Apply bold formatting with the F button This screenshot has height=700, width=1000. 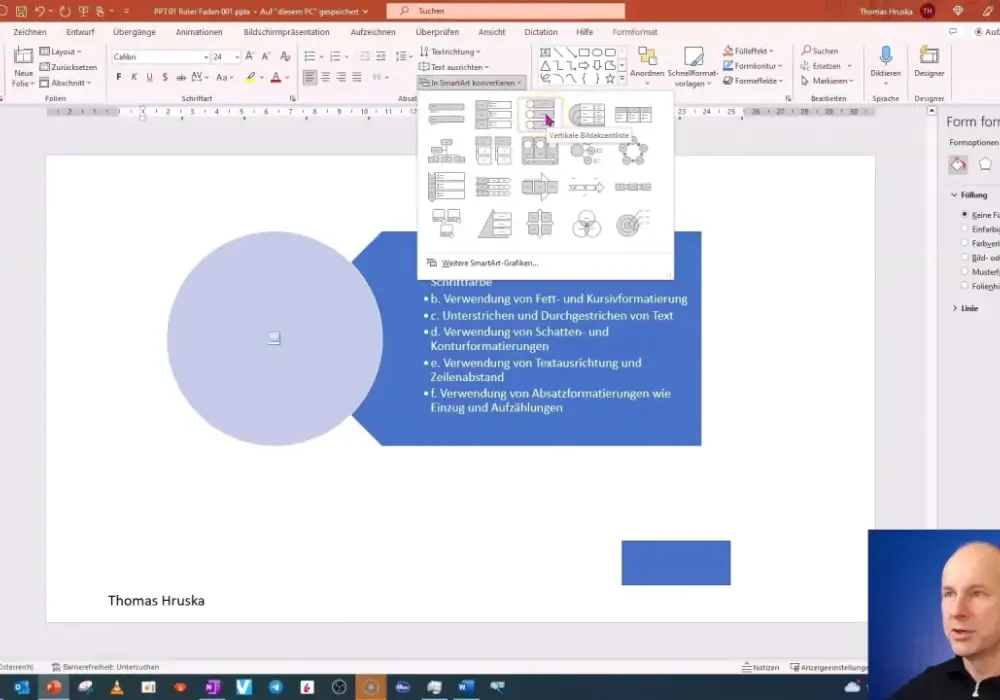119,77
